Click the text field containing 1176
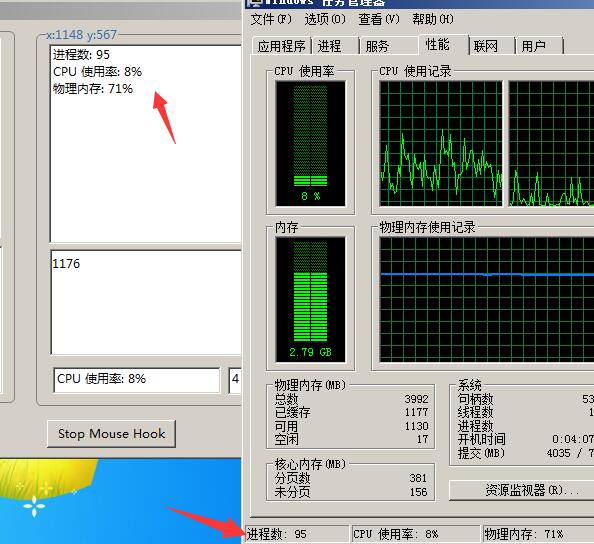The width and height of the screenshot is (594, 544). 146,302
